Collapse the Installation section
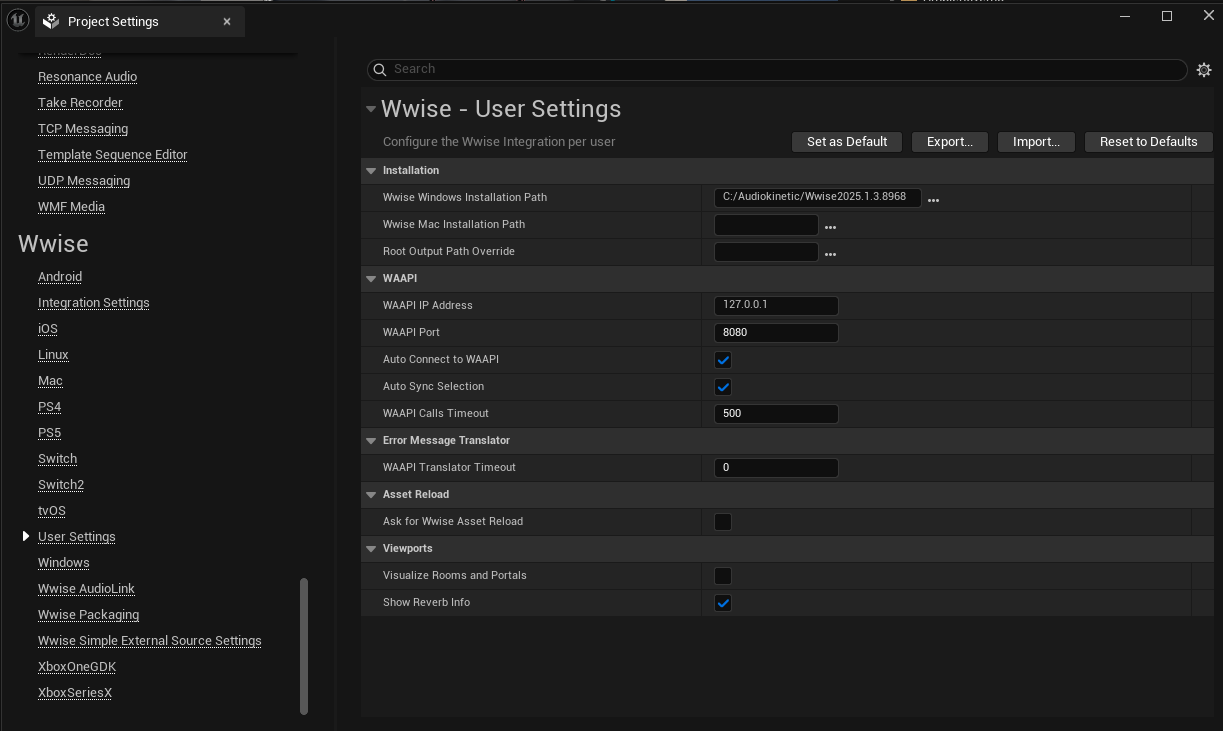This screenshot has width=1223, height=731. 371,171
